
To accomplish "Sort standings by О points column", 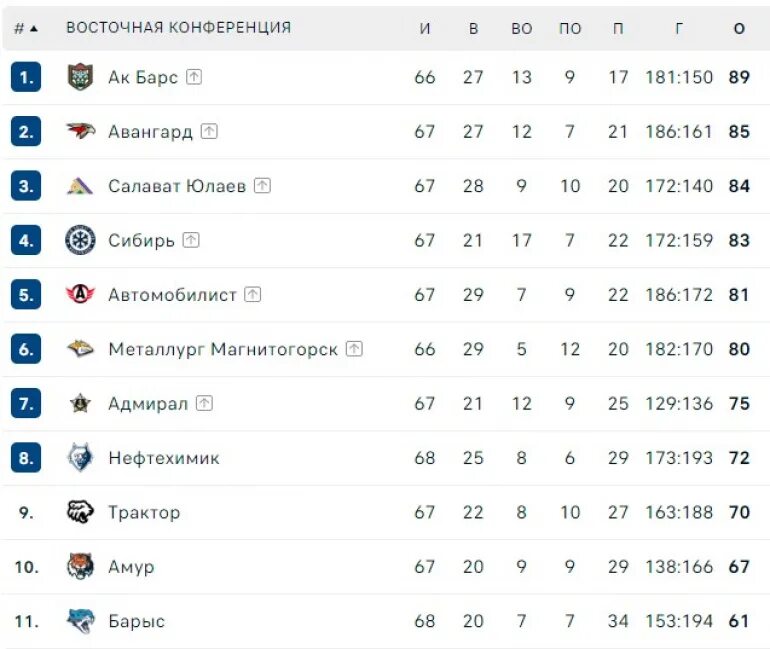I will pos(739,28).
